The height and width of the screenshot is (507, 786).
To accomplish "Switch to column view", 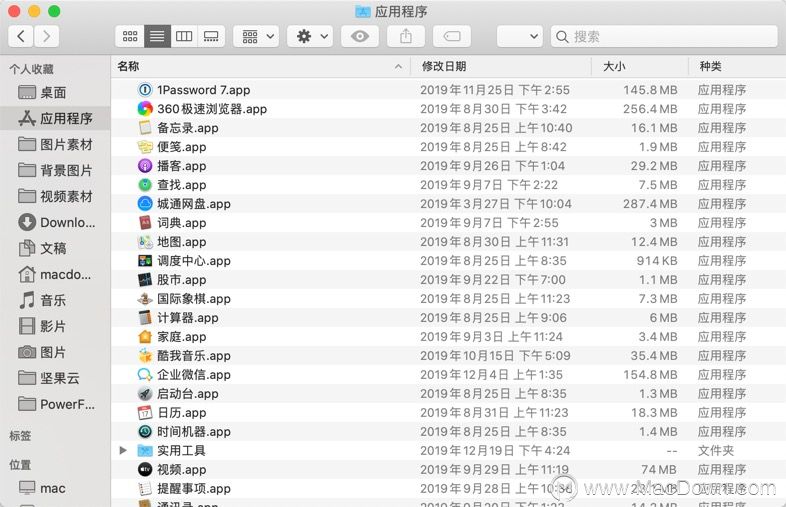I will [x=184, y=36].
